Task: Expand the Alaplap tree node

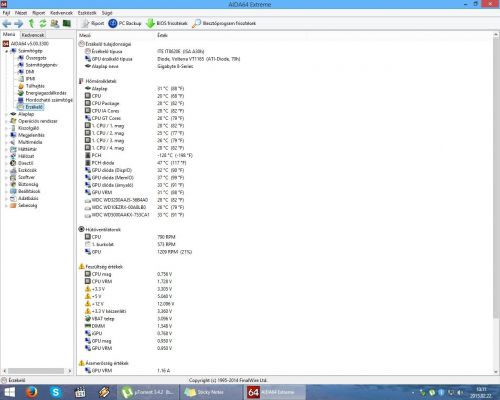Action: tap(6, 114)
